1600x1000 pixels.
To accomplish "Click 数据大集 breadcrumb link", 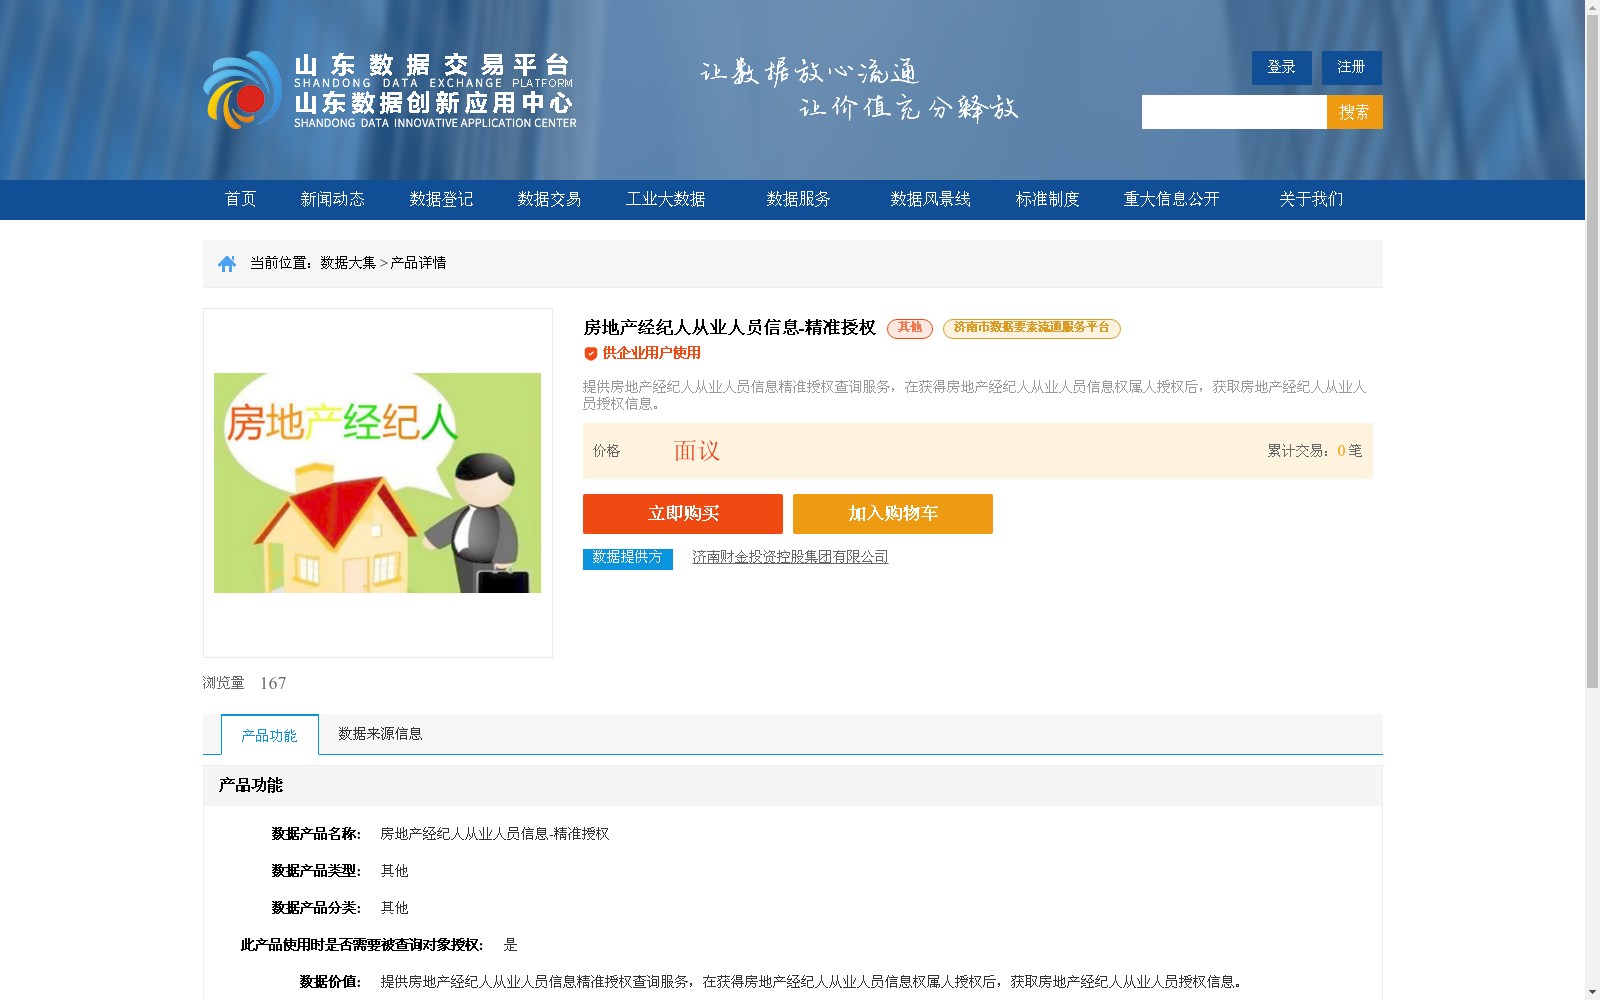I will tap(348, 263).
